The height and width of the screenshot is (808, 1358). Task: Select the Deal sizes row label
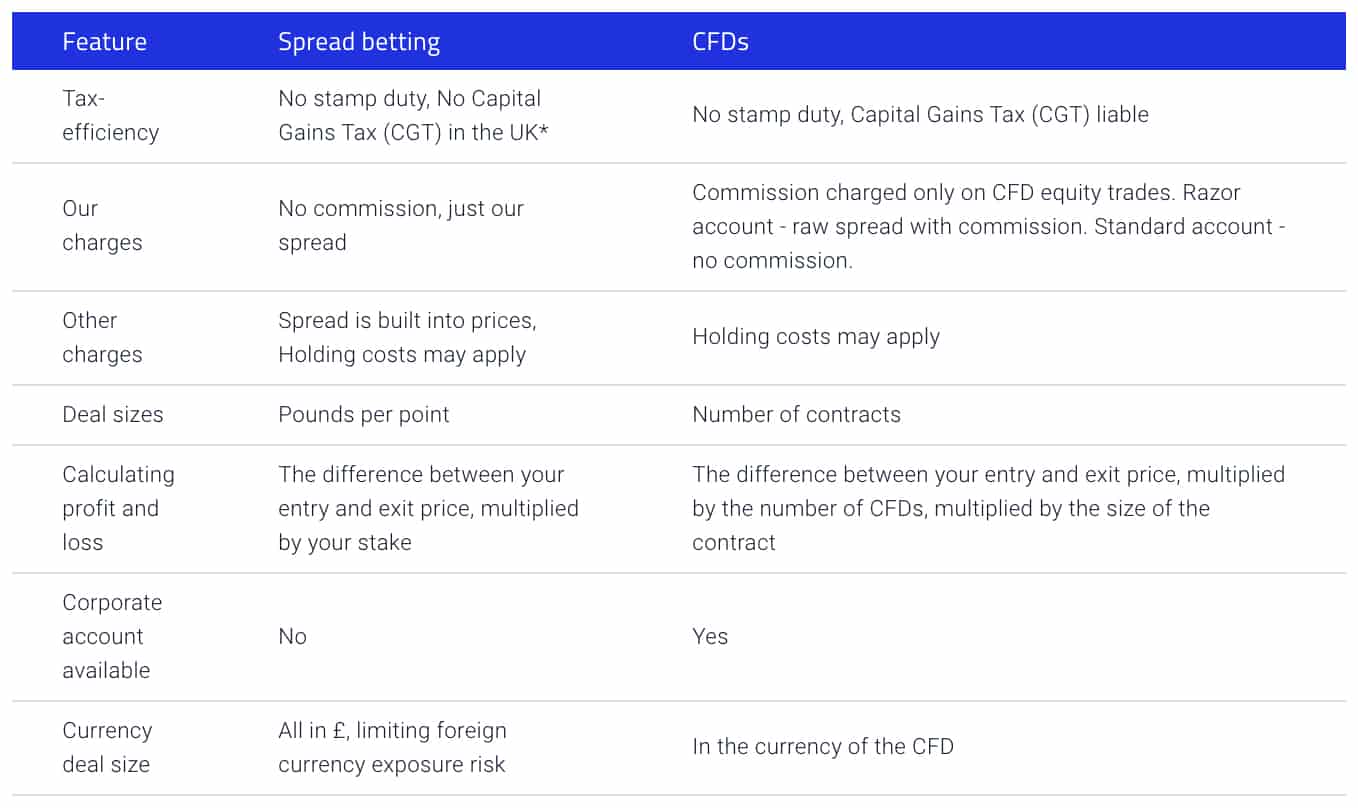(112, 415)
